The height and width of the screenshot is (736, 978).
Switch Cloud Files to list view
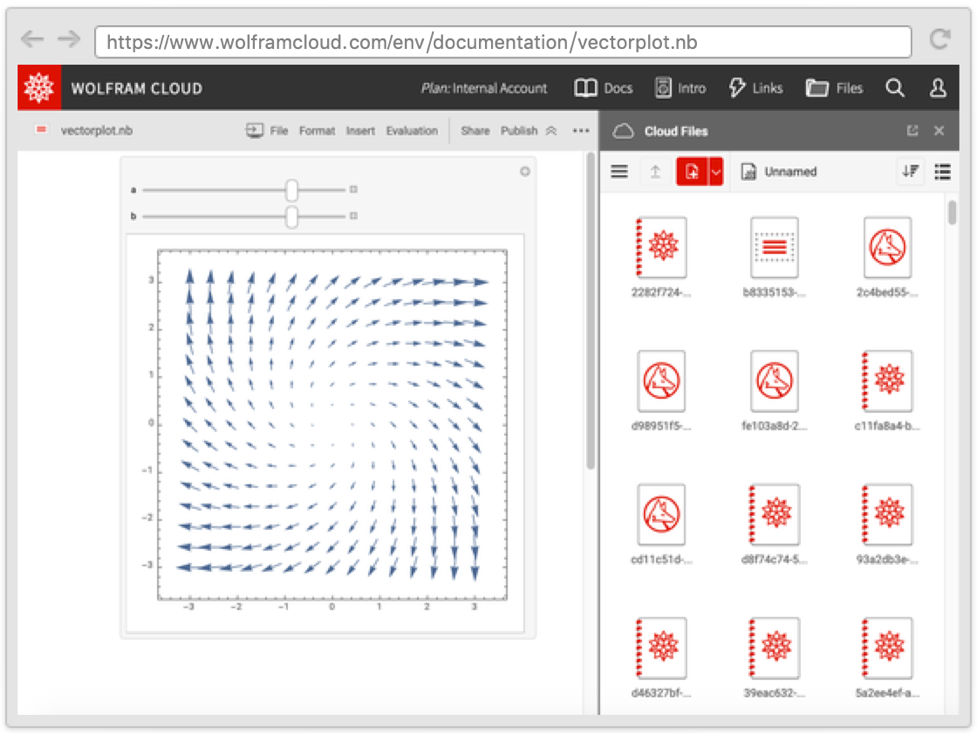(x=942, y=172)
